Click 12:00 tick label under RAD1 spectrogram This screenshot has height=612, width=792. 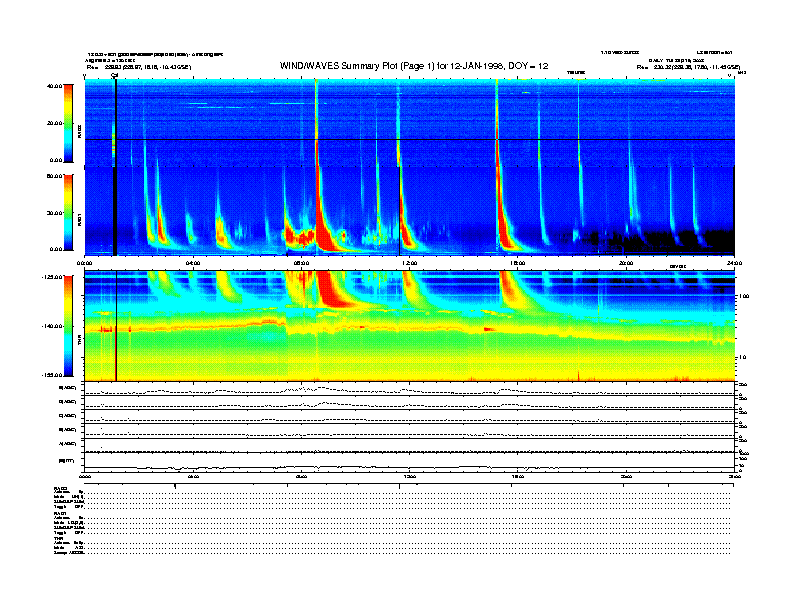(x=409, y=263)
